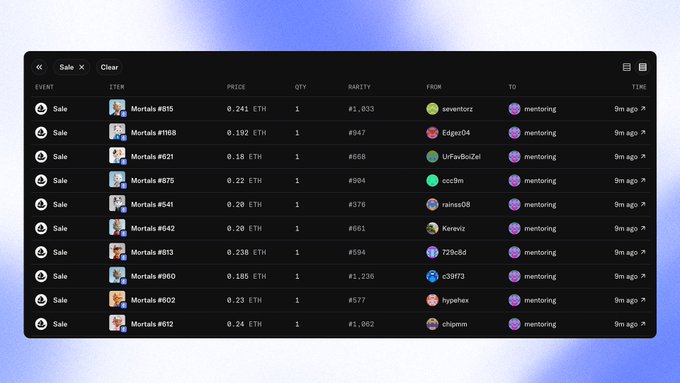Image resolution: width=680 pixels, height=383 pixels.
Task: Remove the Sale filter chip
Action: [82, 67]
